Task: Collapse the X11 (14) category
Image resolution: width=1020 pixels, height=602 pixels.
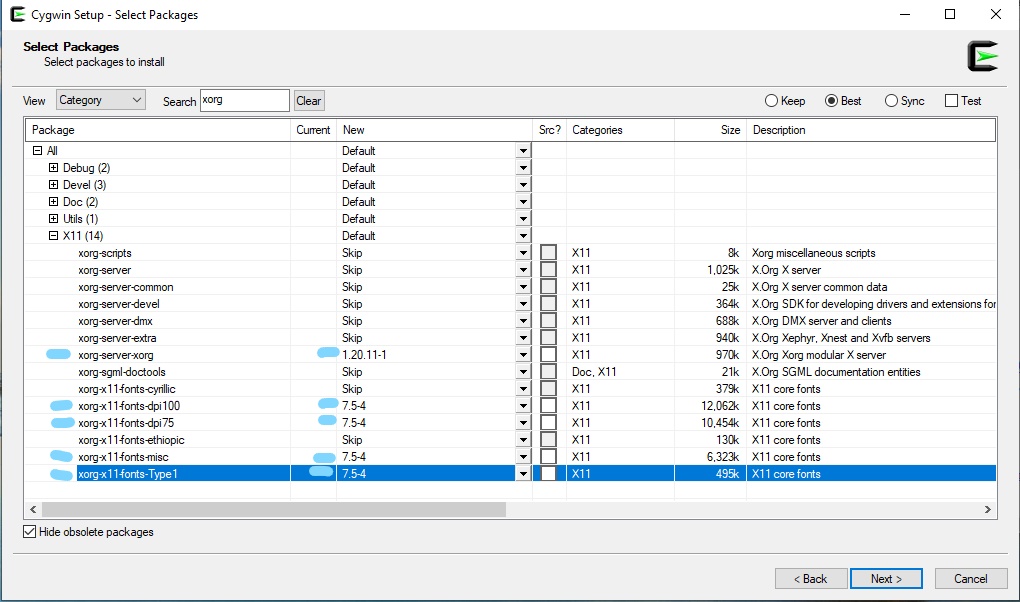Action: click(x=53, y=236)
